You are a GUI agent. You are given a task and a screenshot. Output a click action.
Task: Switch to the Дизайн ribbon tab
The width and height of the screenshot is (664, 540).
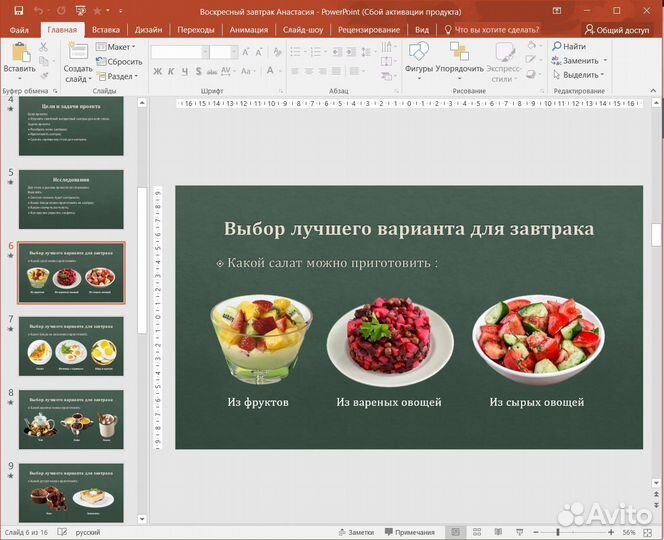[148, 30]
